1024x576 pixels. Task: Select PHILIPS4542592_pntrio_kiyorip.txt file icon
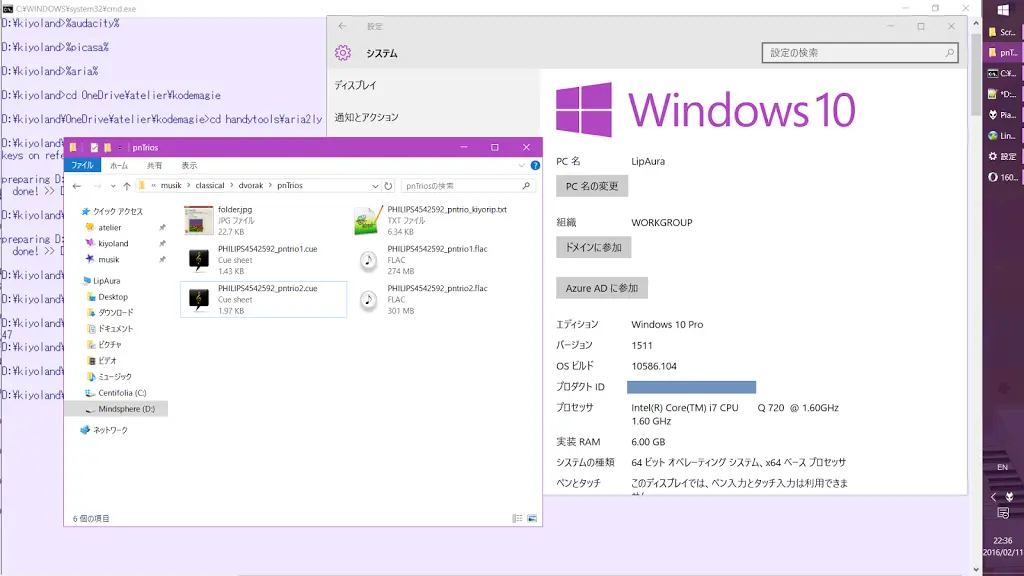click(x=368, y=221)
